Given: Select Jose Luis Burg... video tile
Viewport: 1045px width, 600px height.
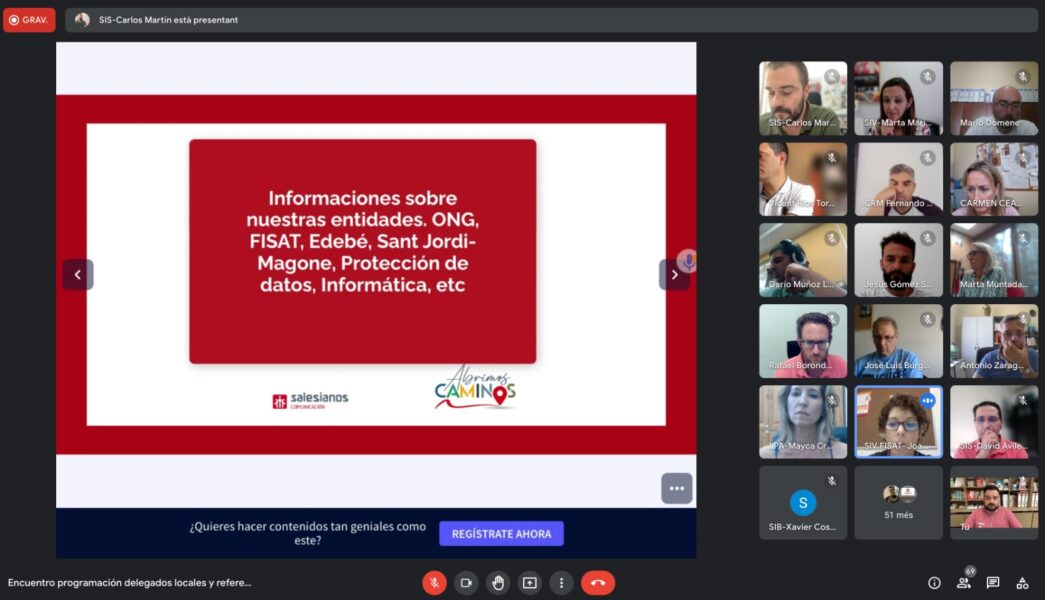Looking at the screenshot, I should (x=898, y=341).
